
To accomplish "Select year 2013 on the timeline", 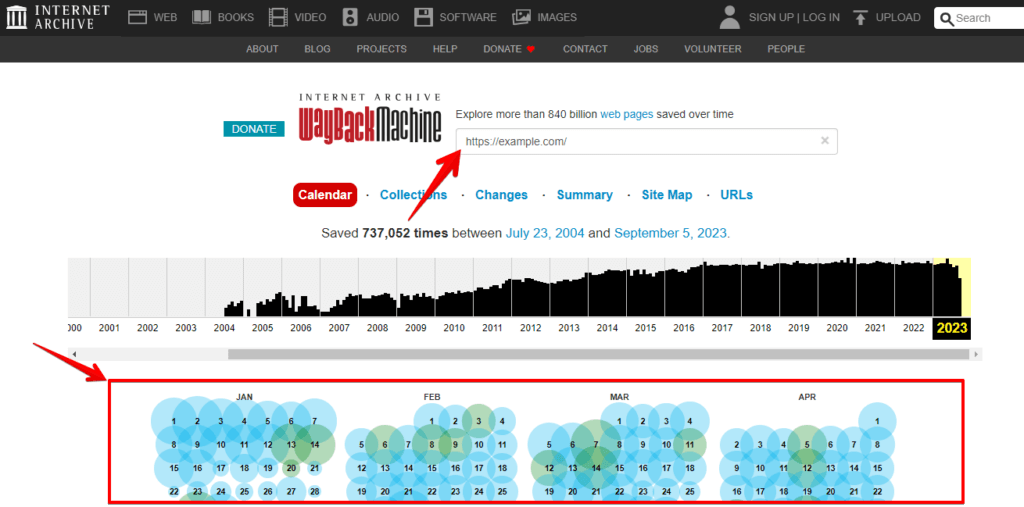I will click(569, 328).
